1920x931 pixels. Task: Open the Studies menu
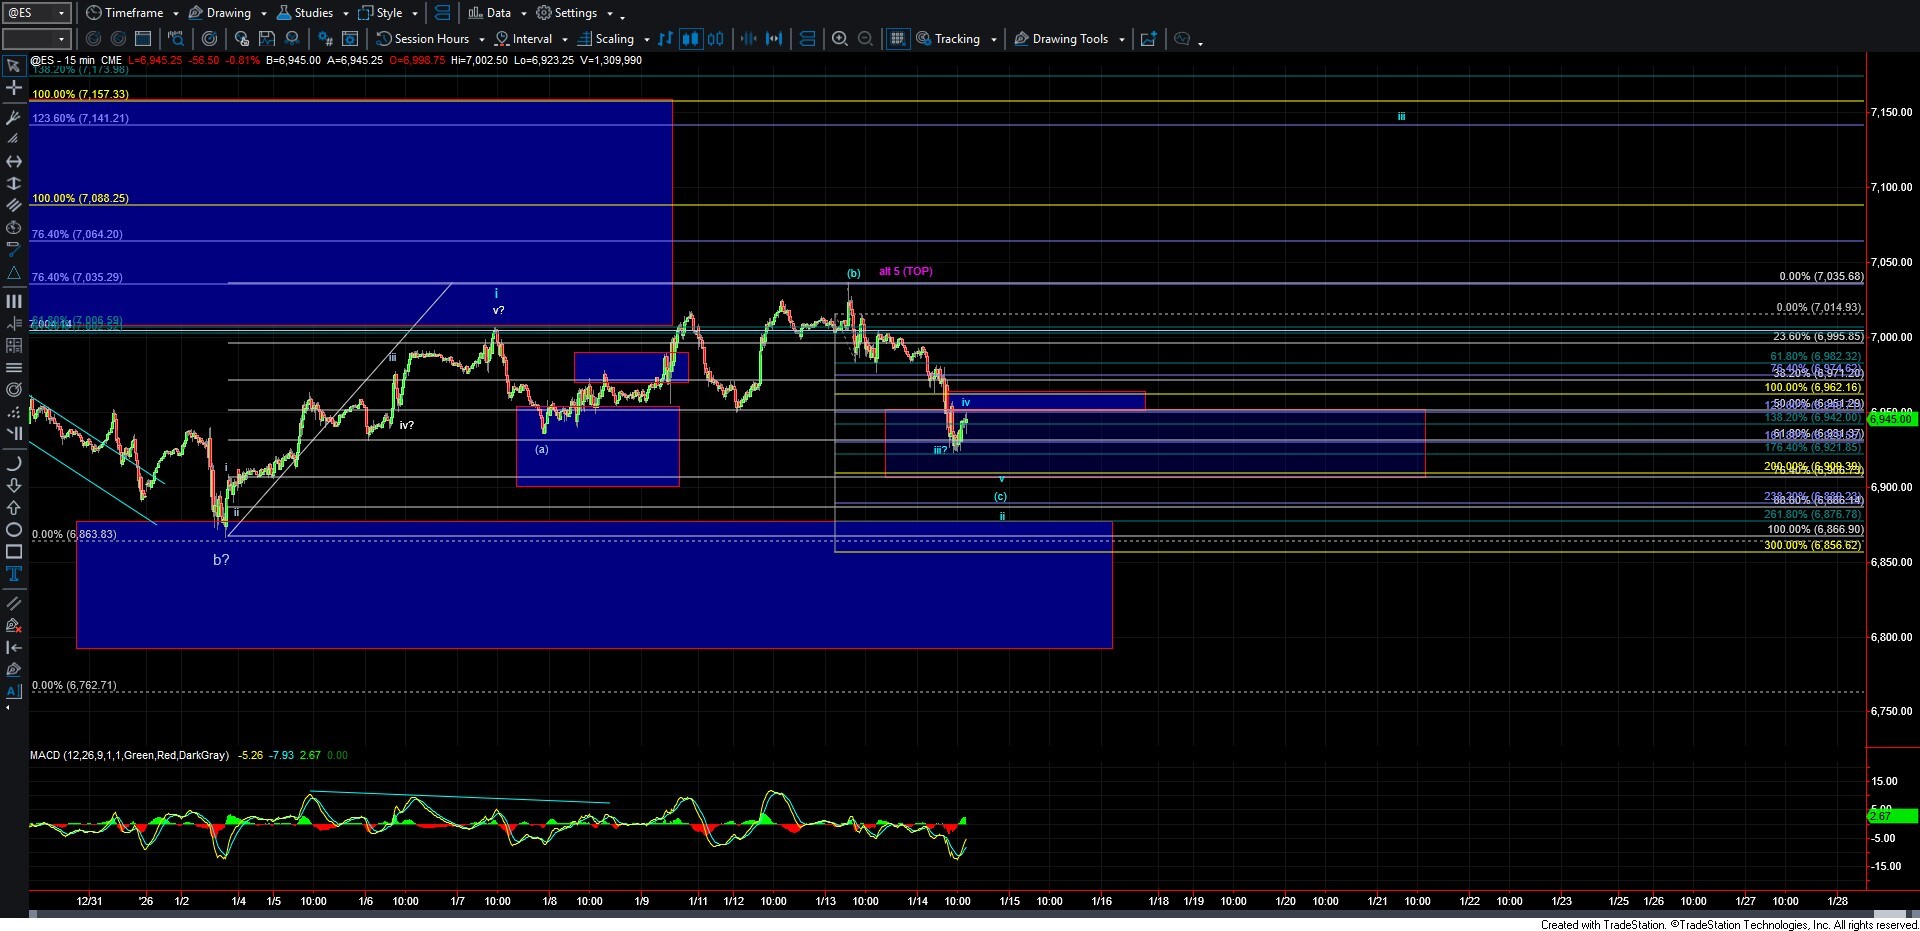[312, 13]
